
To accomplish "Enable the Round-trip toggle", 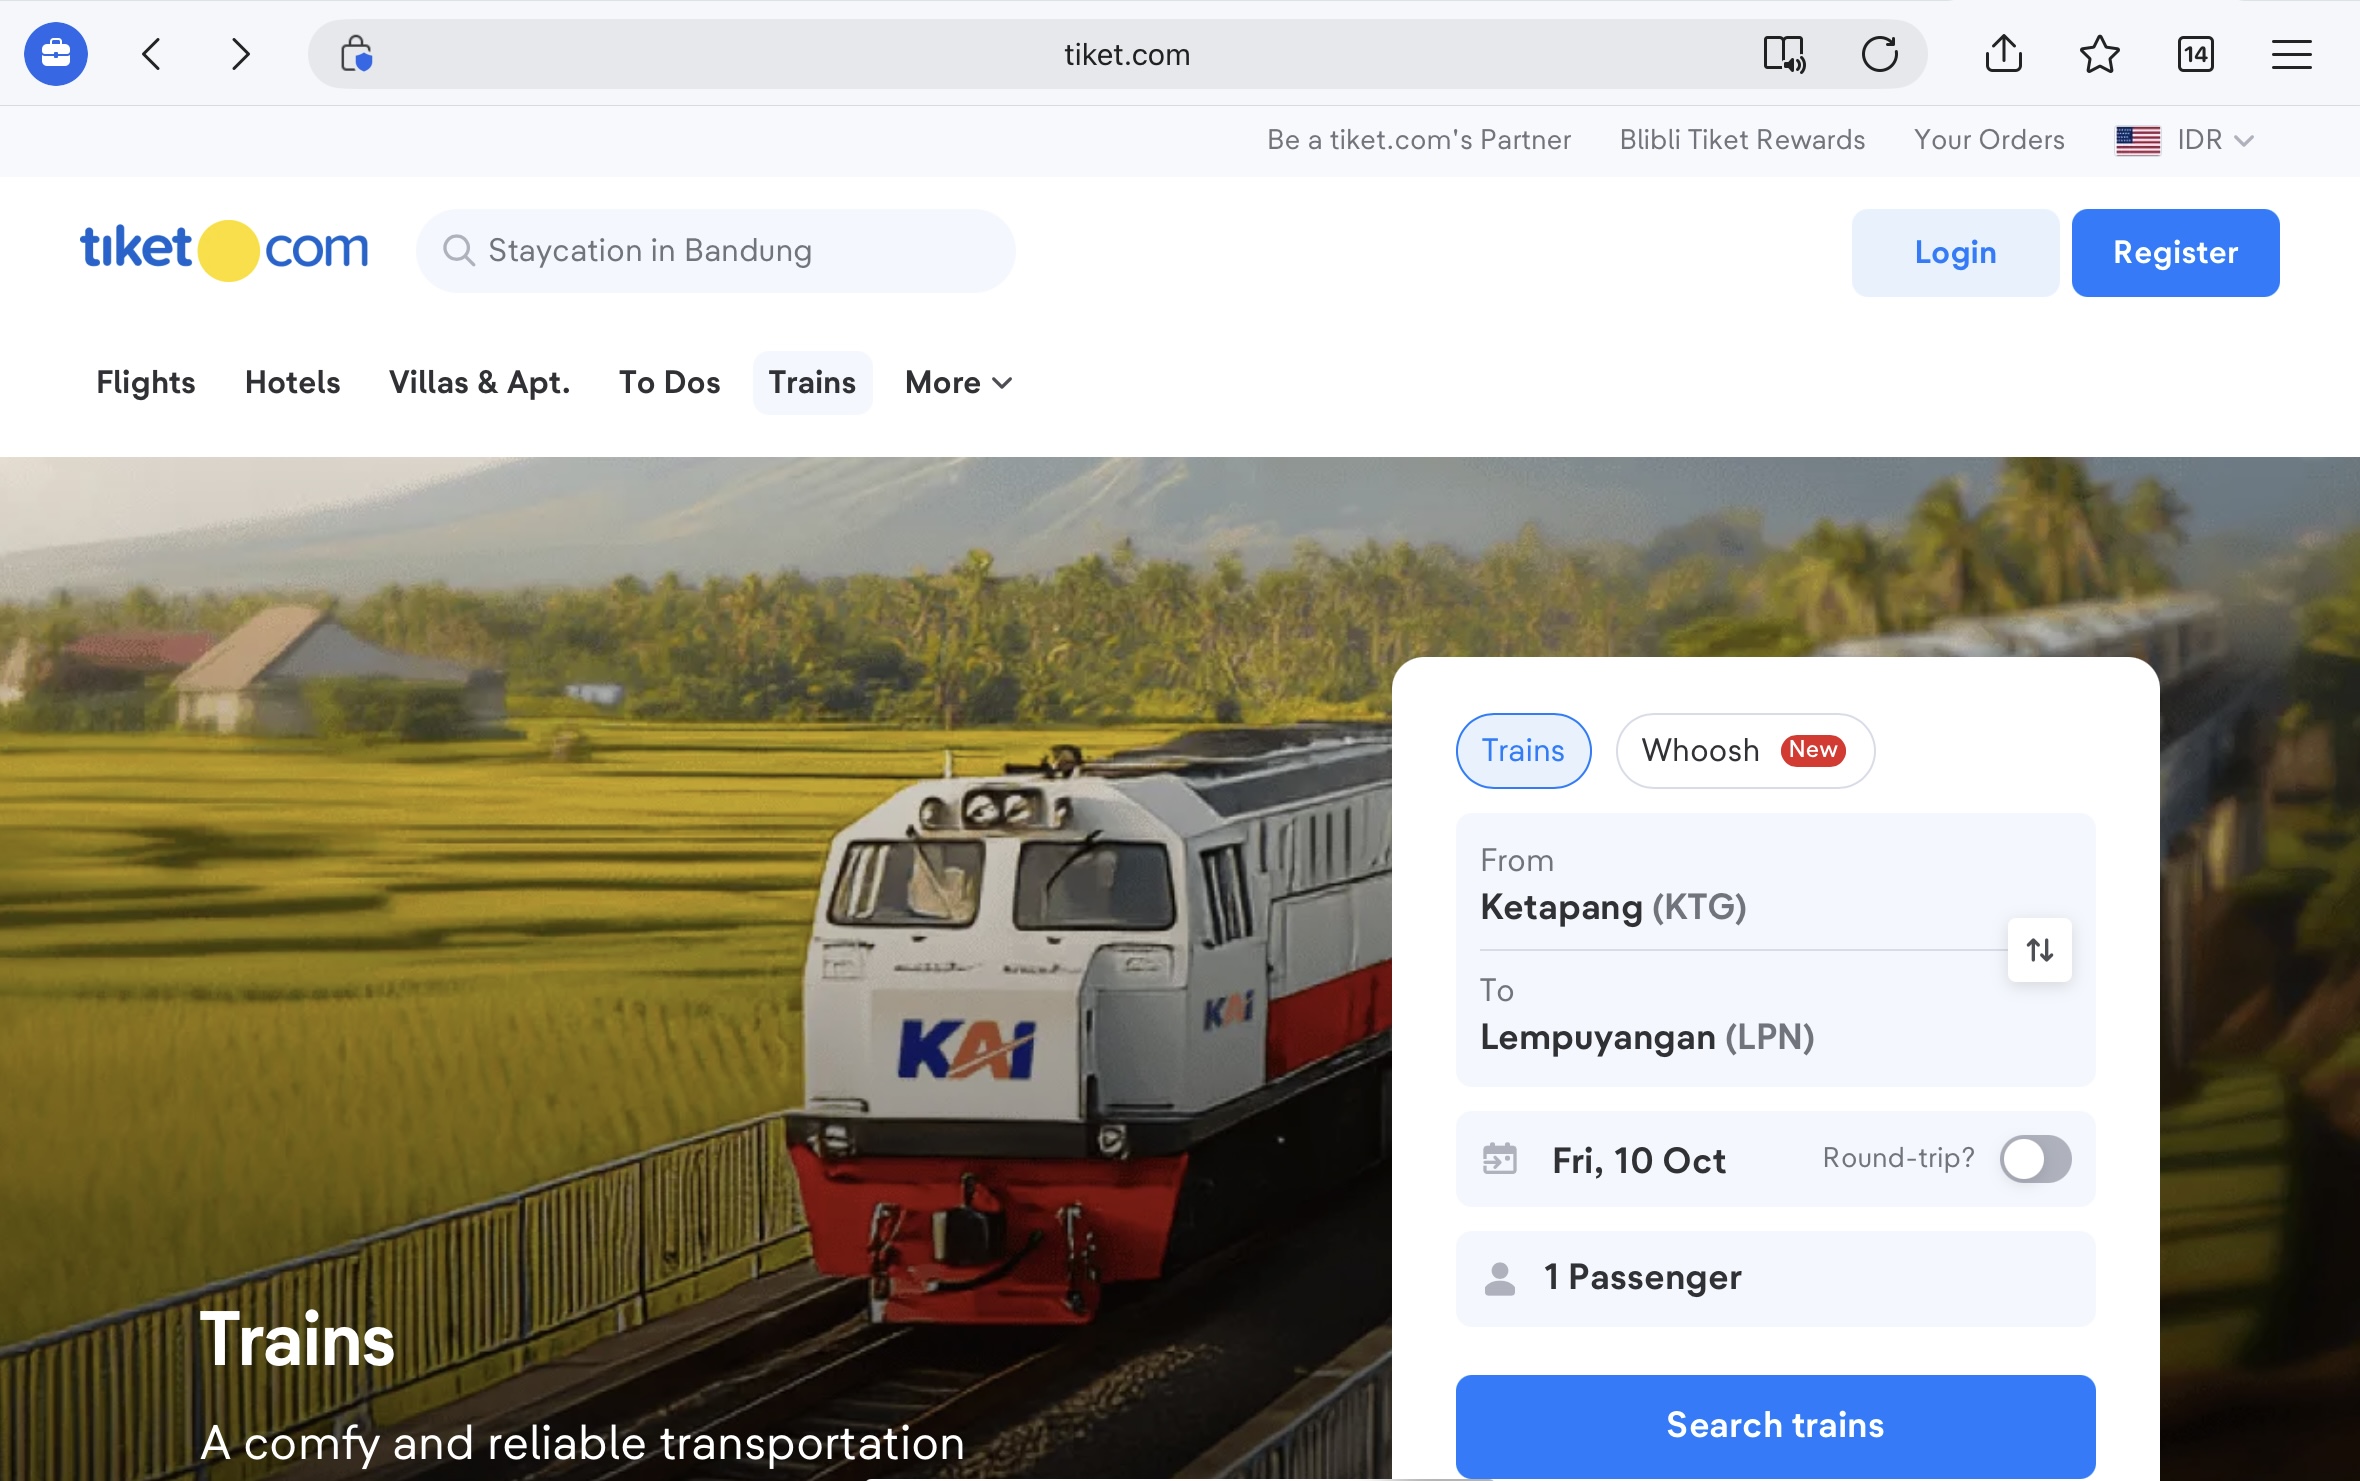I will [x=2035, y=1159].
